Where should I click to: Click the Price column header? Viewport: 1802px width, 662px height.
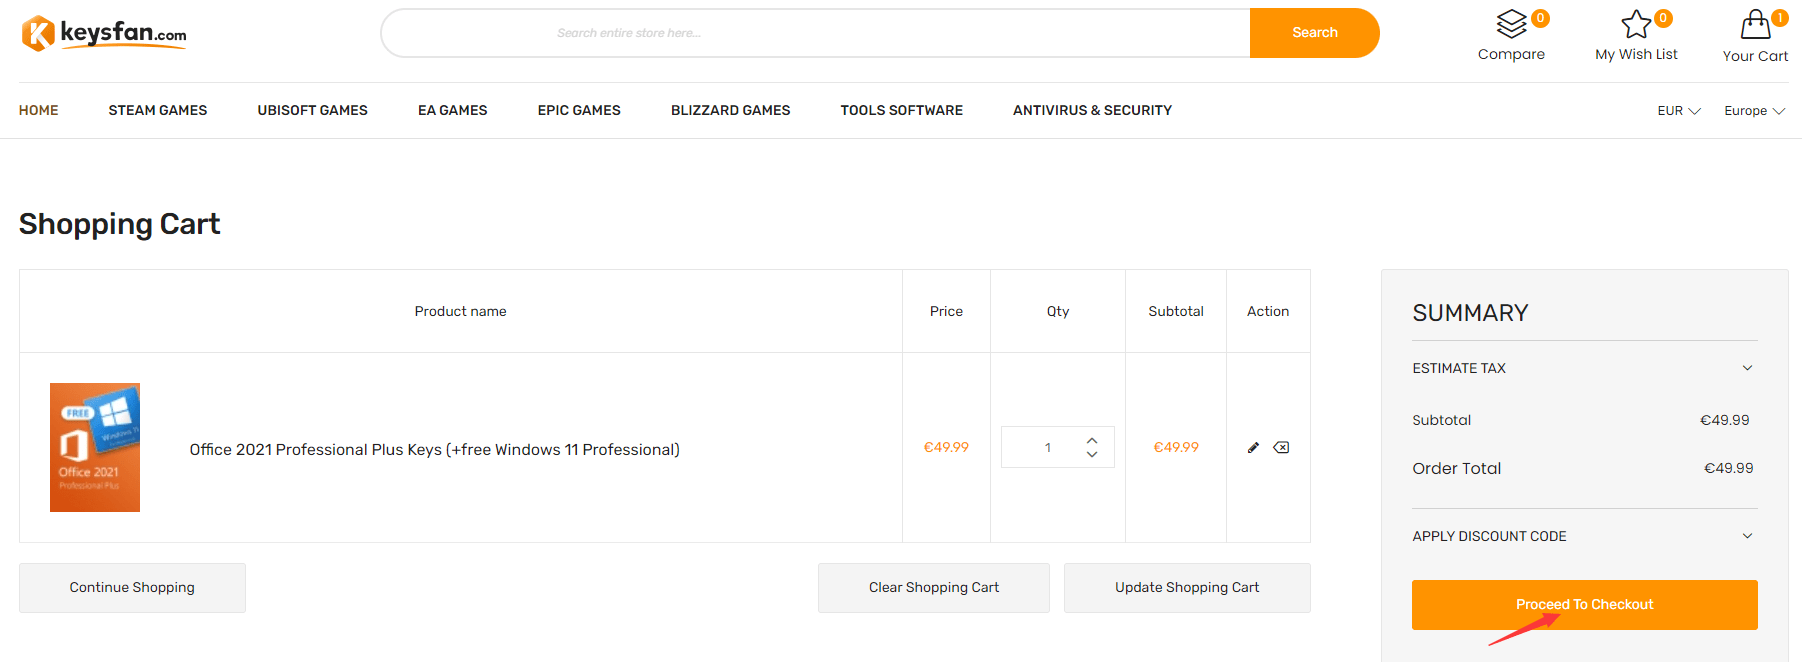point(946,311)
